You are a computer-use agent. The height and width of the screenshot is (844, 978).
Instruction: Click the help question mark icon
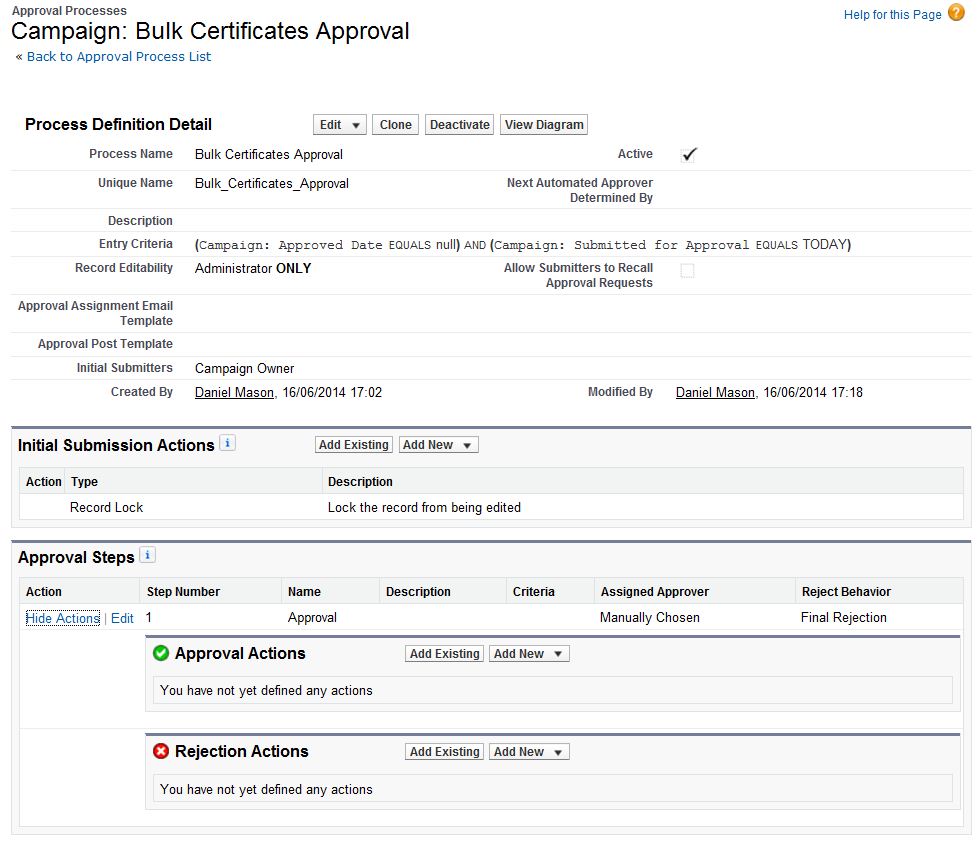coord(956,13)
